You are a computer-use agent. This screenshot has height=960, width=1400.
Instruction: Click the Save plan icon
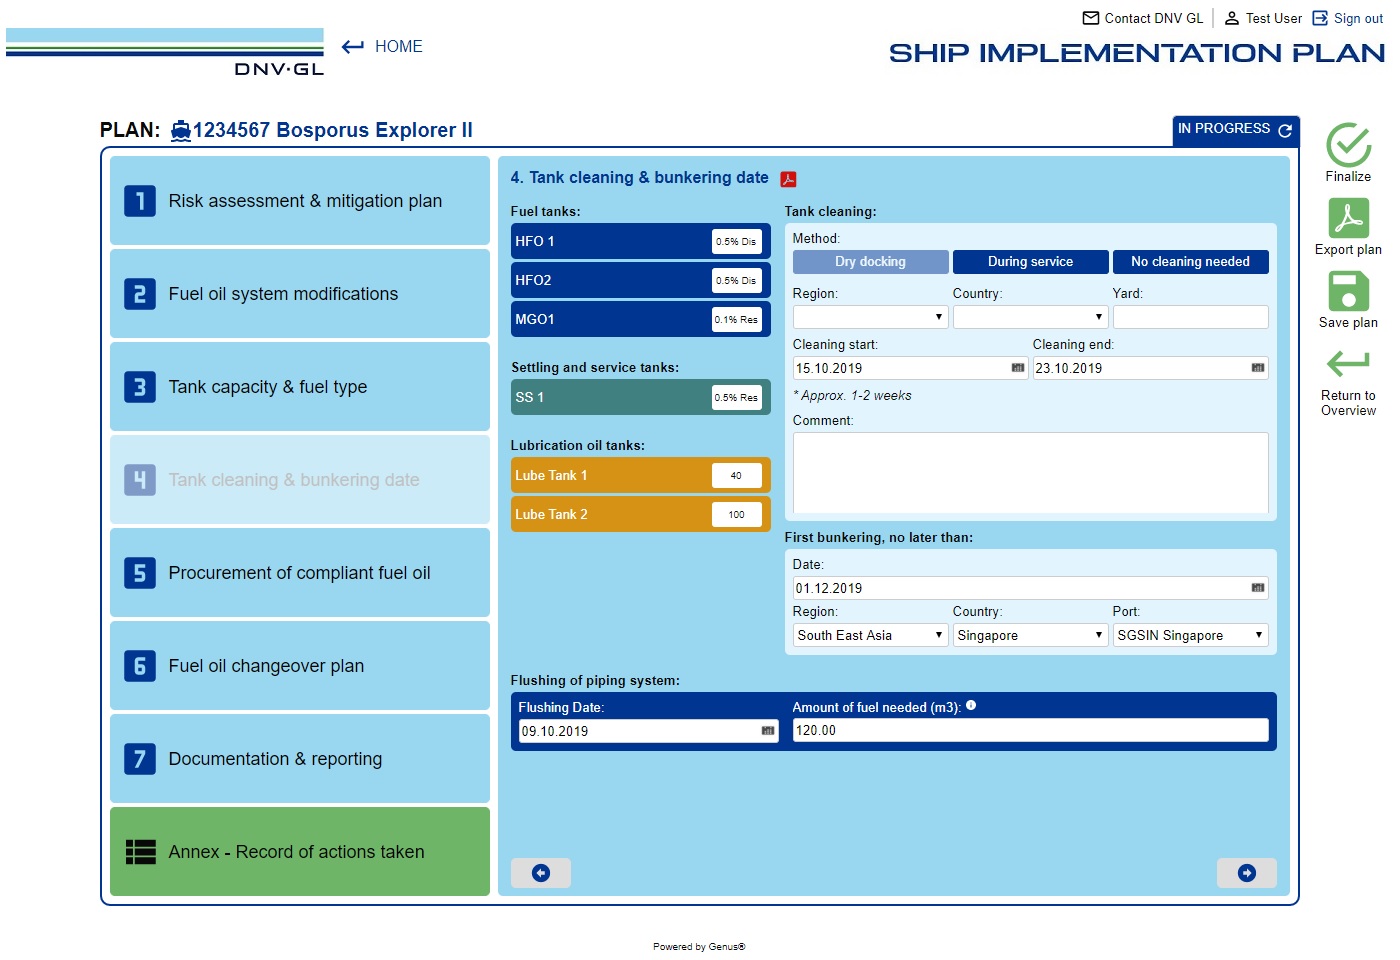[1348, 293]
